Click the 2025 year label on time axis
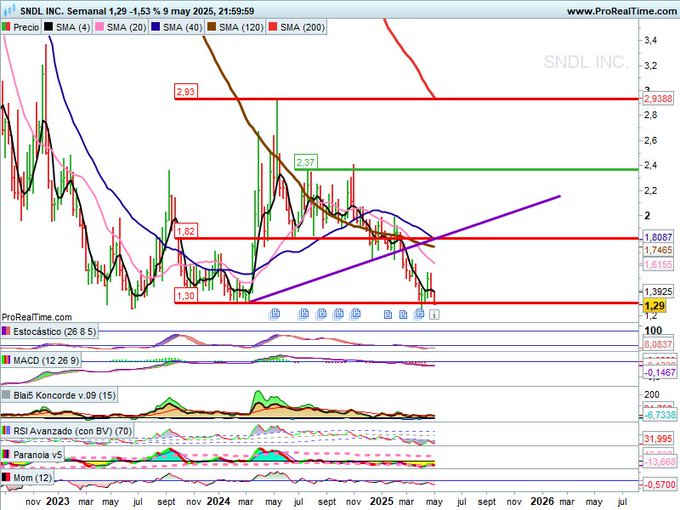The height and width of the screenshot is (510, 680). 381,501
